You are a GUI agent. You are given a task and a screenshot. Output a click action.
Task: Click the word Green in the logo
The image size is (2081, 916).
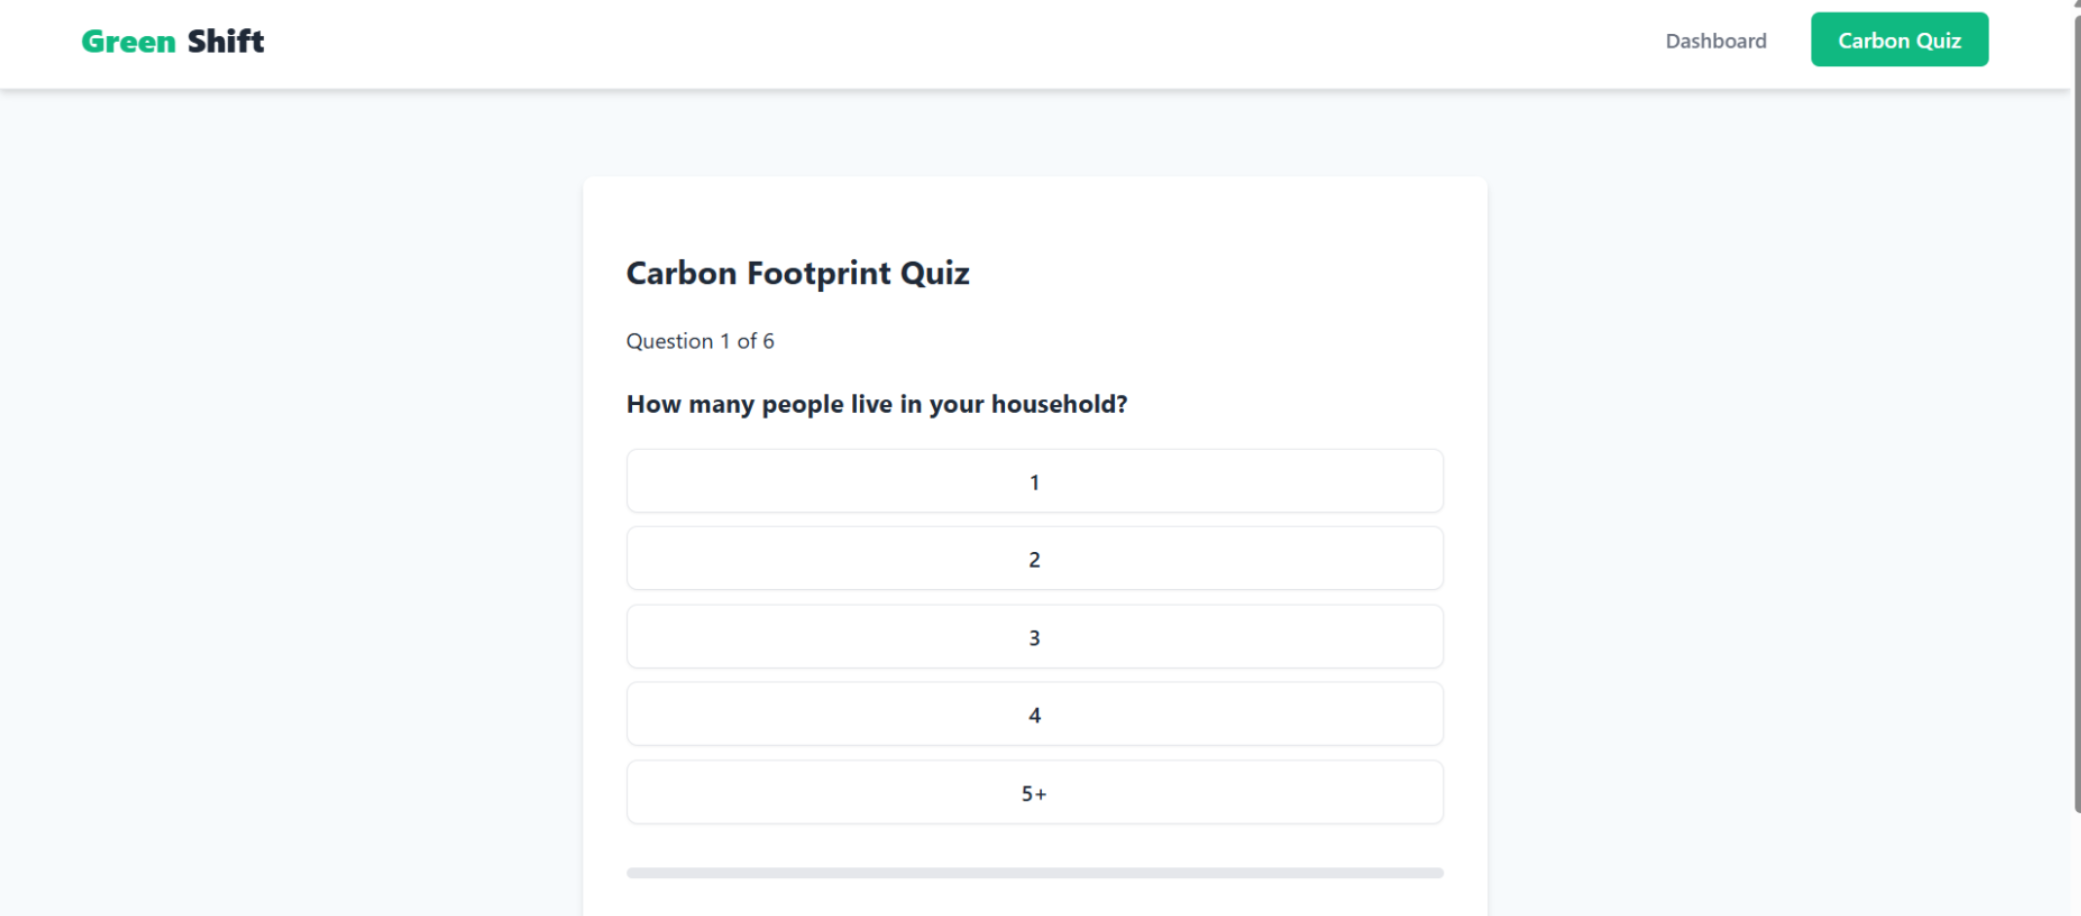click(x=128, y=41)
